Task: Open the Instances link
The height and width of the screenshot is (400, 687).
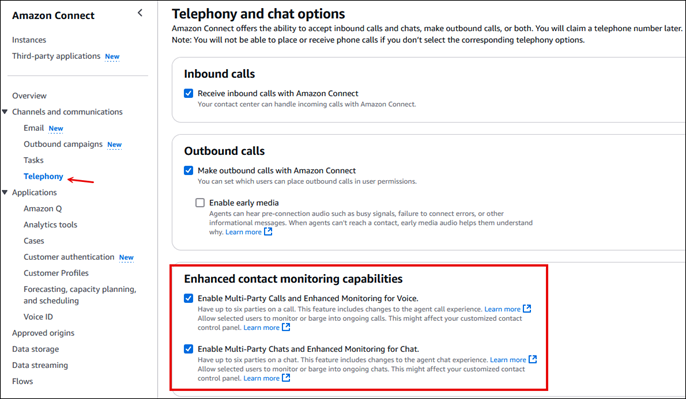Action: point(29,40)
